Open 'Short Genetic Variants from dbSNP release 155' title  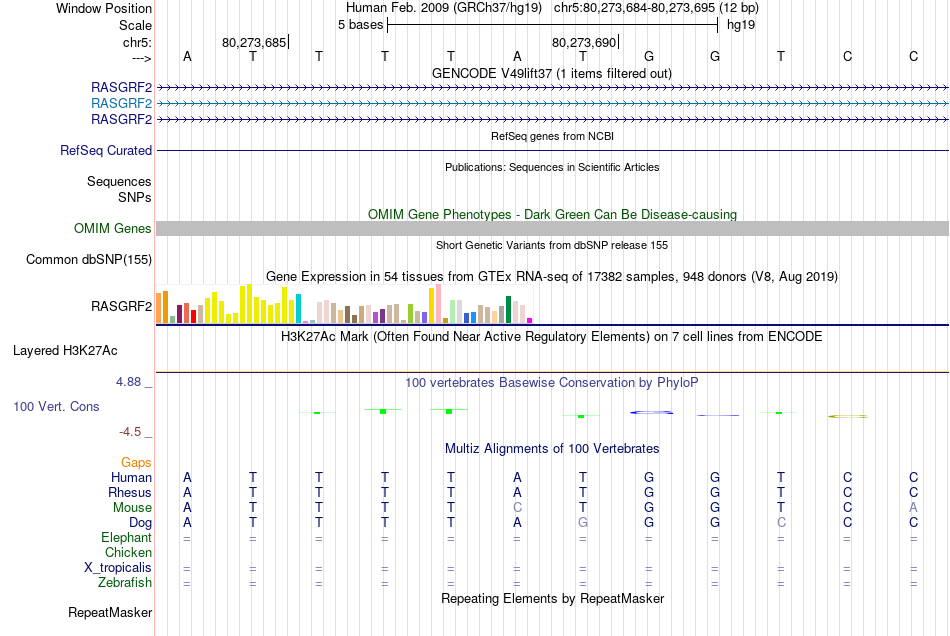552,245
